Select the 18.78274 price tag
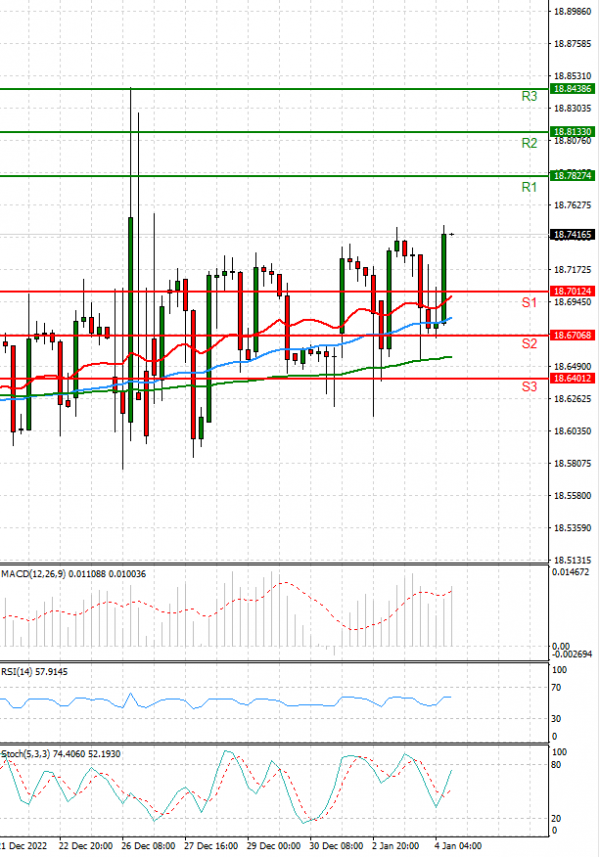Screen dimensions: 600x857 [x=572, y=175]
